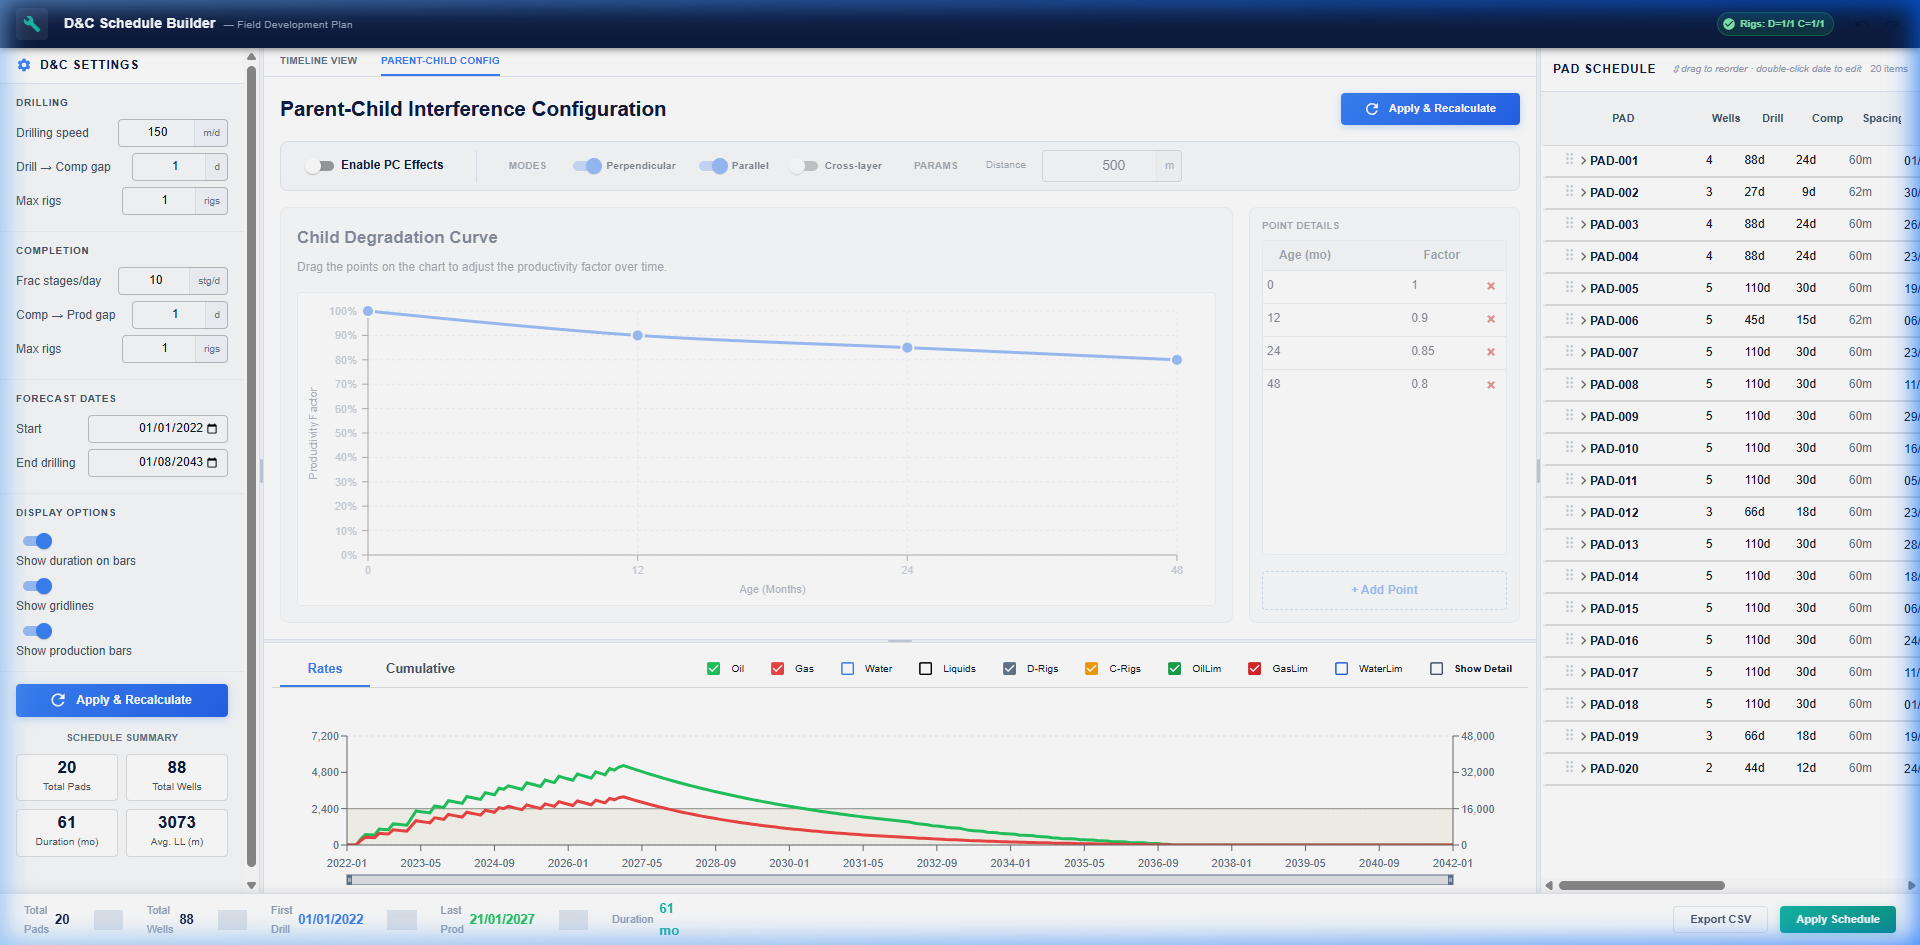Open the Cumulative chart tab
The height and width of the screenshot is (945, 1920).
420,669
